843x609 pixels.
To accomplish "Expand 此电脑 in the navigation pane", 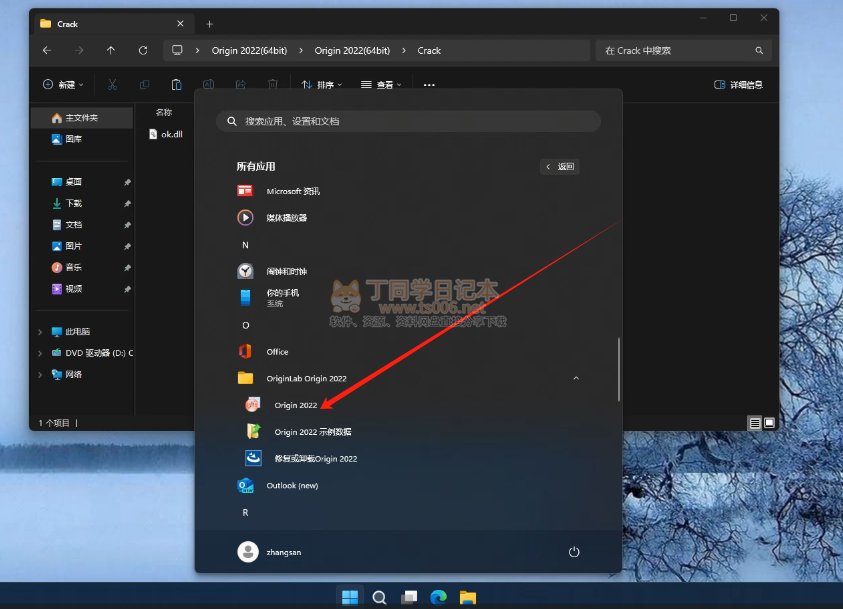I will coord(40,332).
